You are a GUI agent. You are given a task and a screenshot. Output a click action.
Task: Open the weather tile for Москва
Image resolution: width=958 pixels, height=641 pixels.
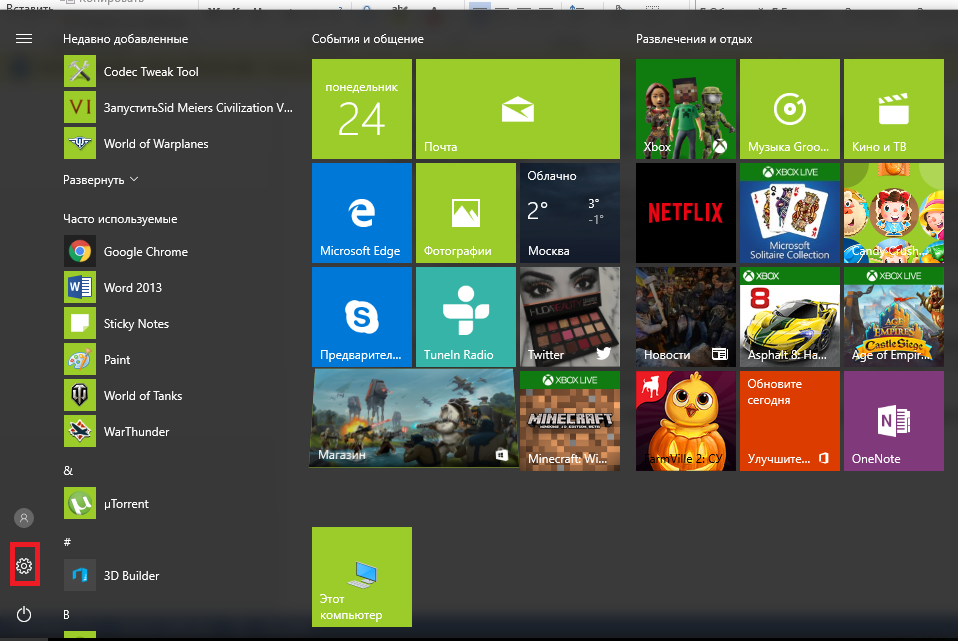coord(569,213)
